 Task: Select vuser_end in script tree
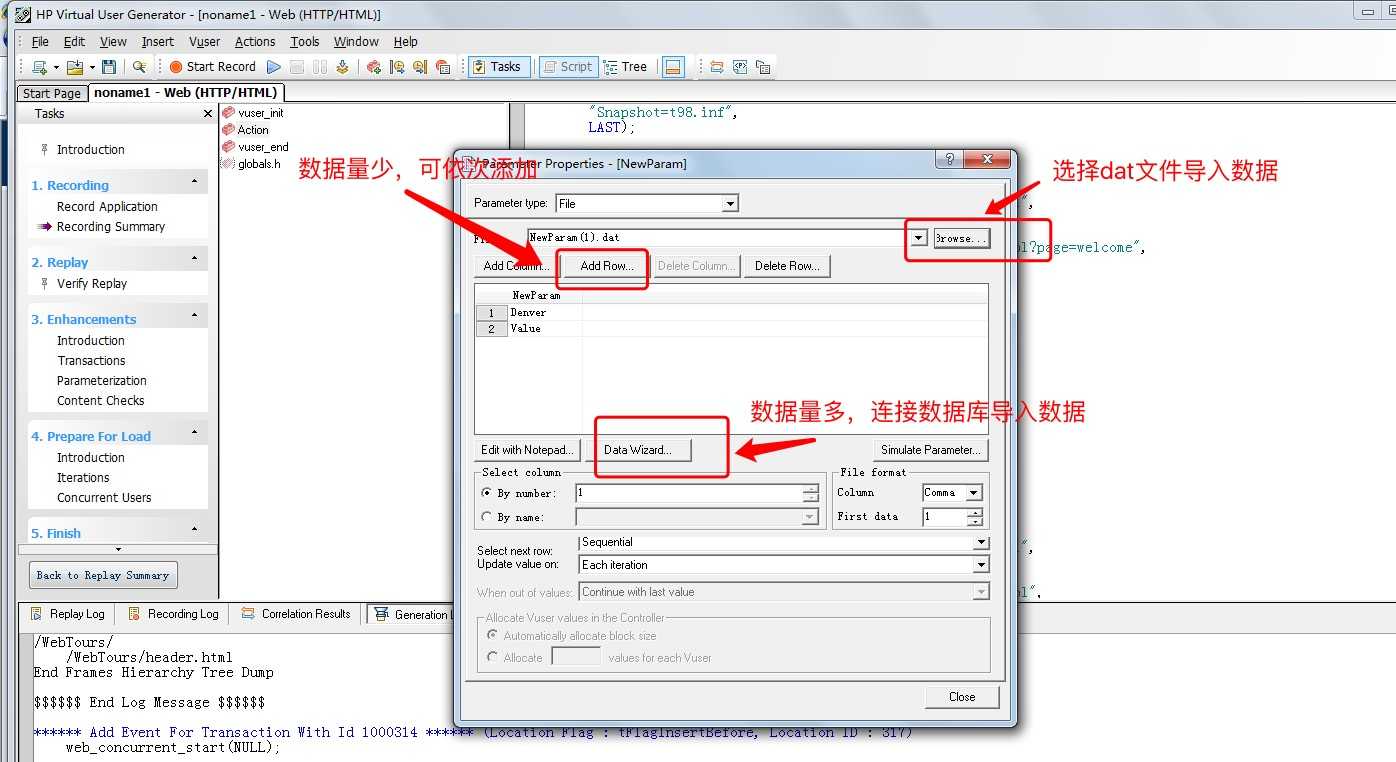click(x=263, y=147)
